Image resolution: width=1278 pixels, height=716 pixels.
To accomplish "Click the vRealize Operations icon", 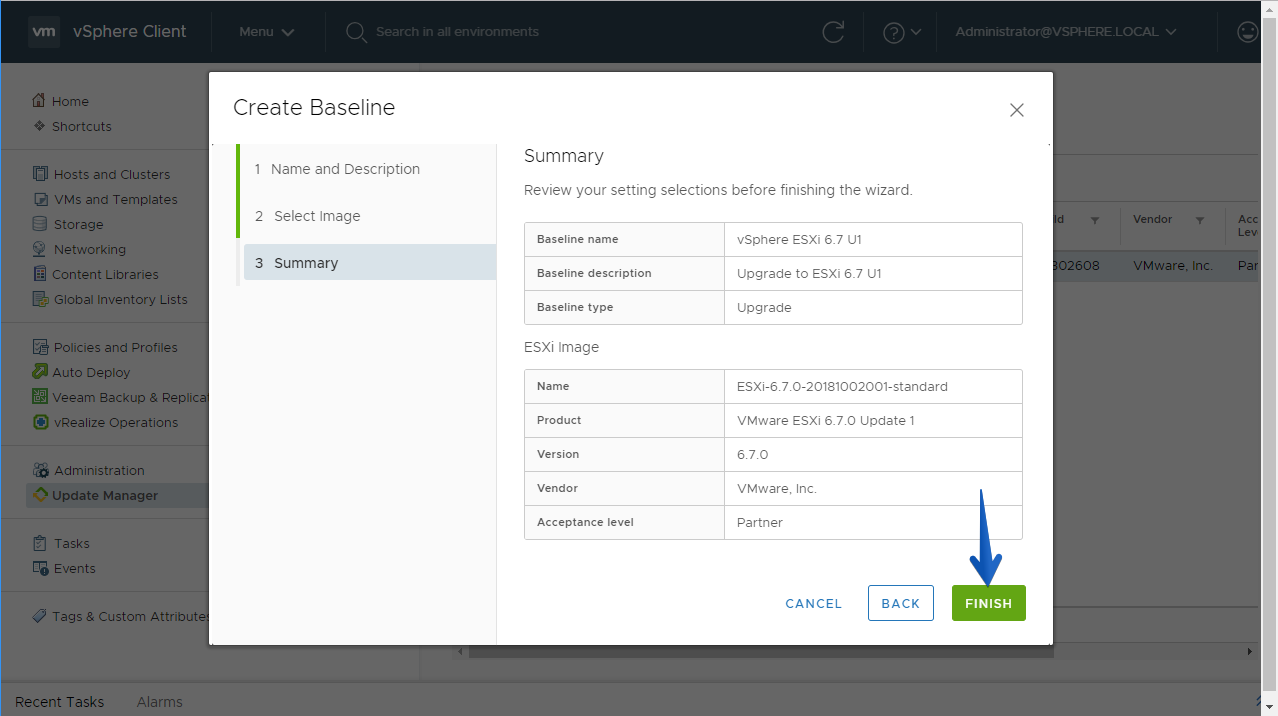I will coord(40,422).
